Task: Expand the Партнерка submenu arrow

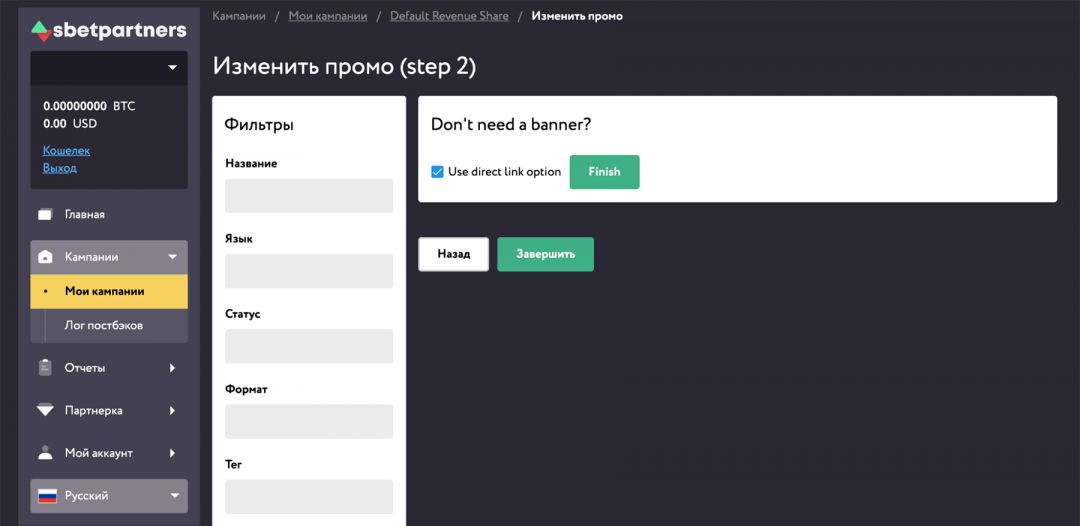Action: pos(172,410)
